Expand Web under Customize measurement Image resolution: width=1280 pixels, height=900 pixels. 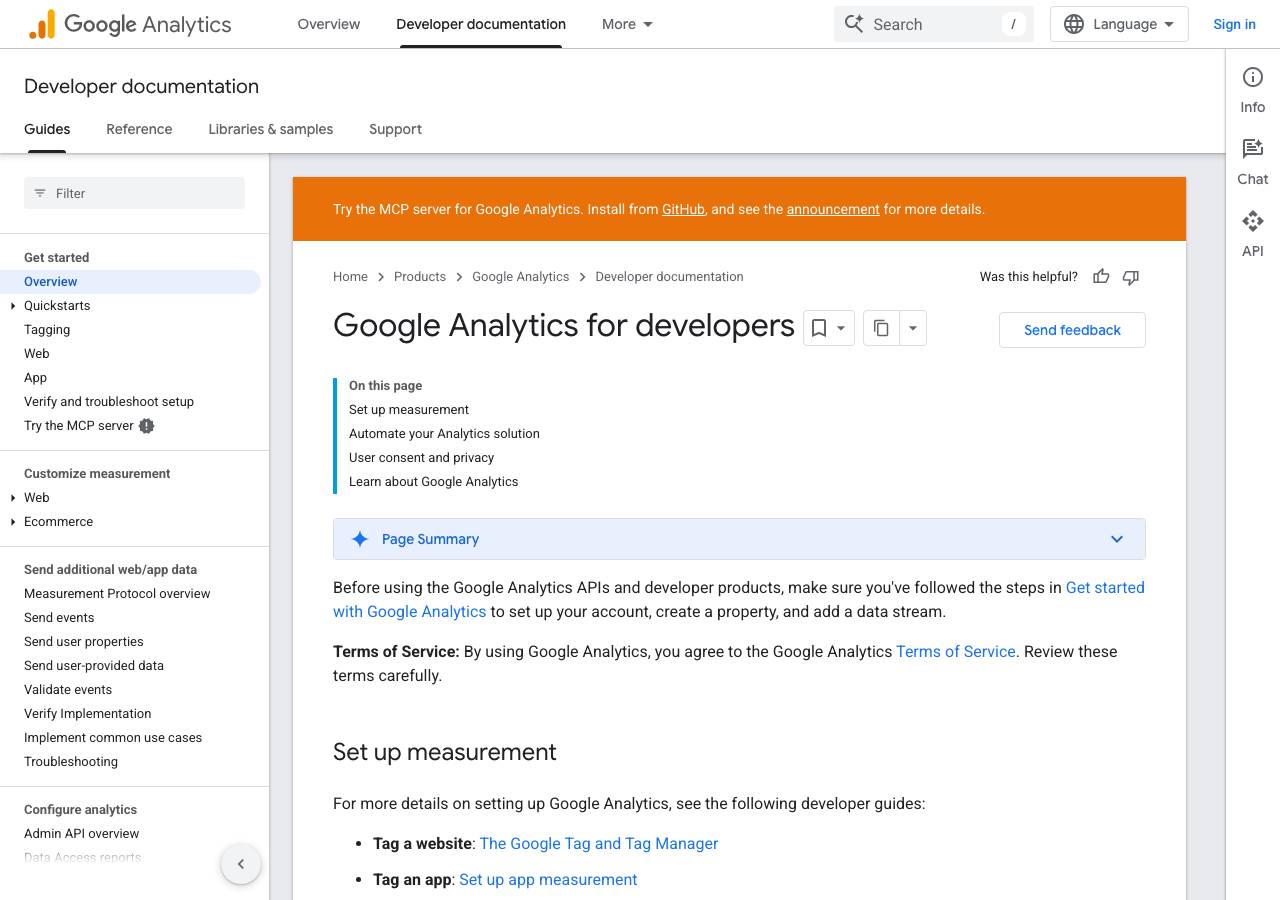[x=13, y=498]
